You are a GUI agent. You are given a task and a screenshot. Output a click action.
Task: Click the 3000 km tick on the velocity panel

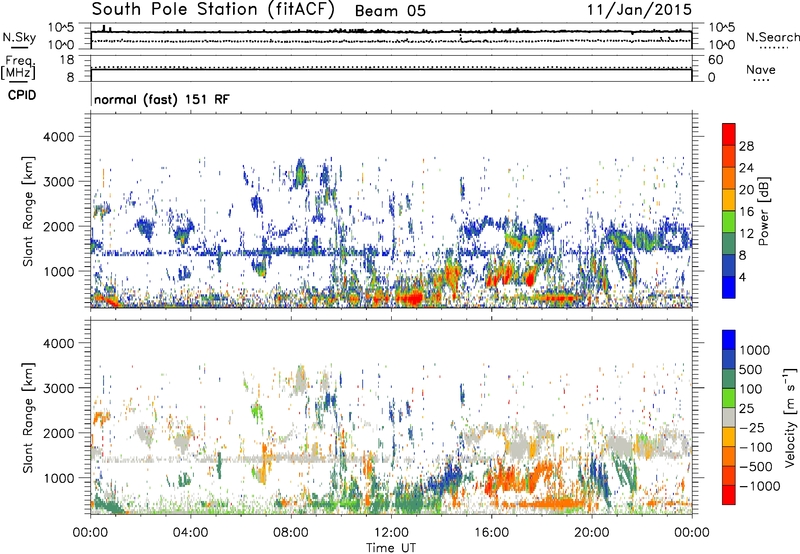point(58,388)
